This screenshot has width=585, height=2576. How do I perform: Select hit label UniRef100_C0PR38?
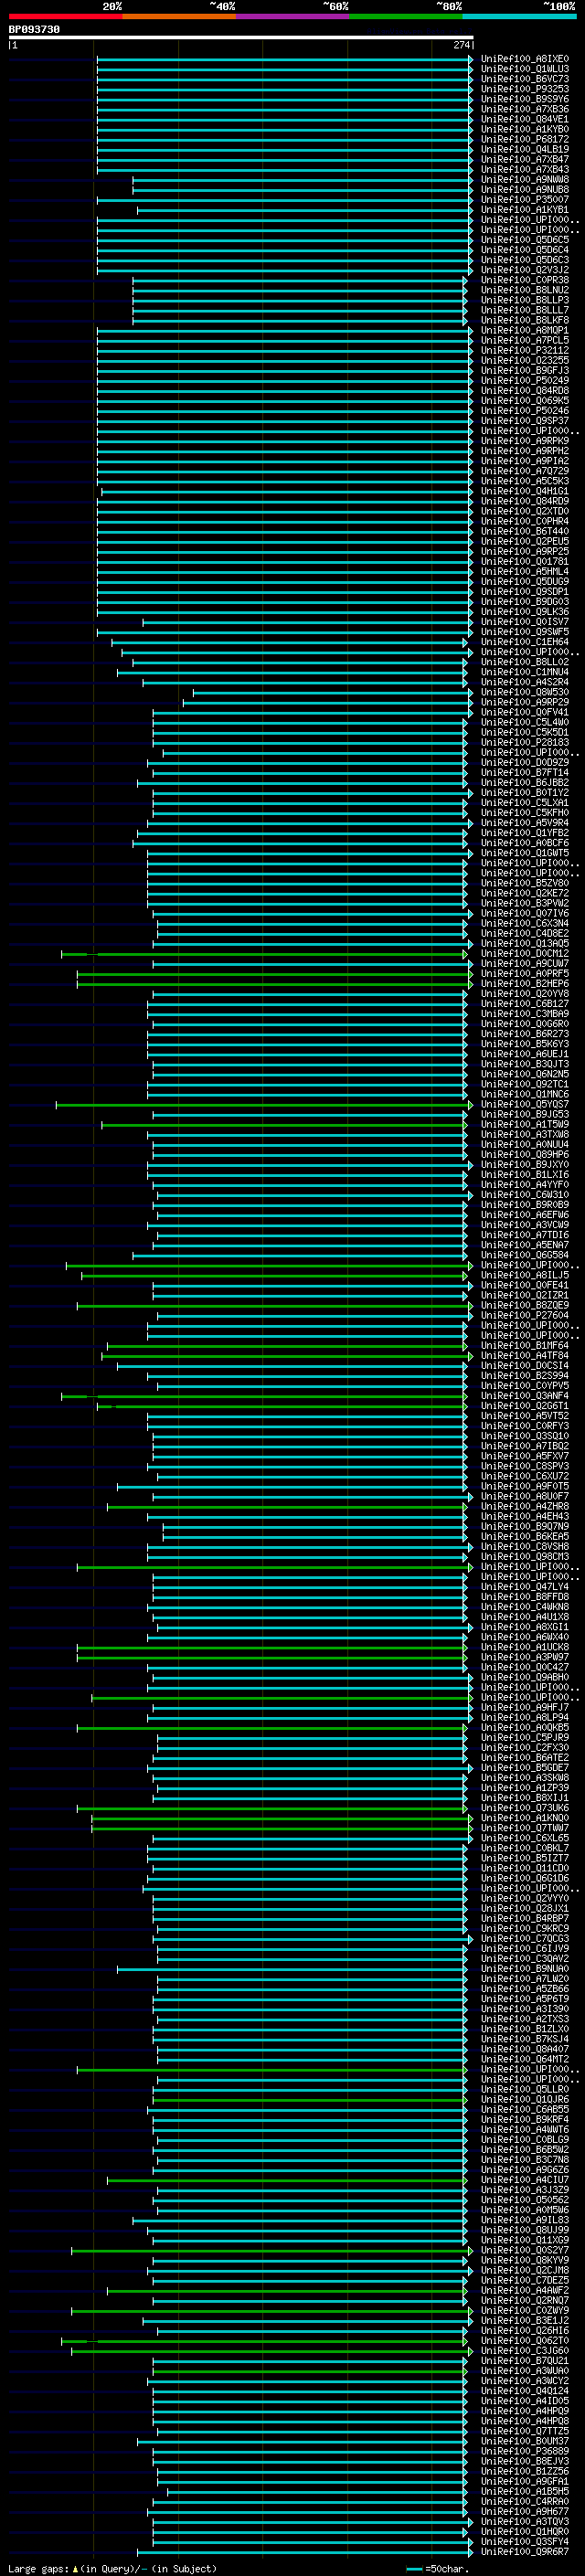(525, 280)
